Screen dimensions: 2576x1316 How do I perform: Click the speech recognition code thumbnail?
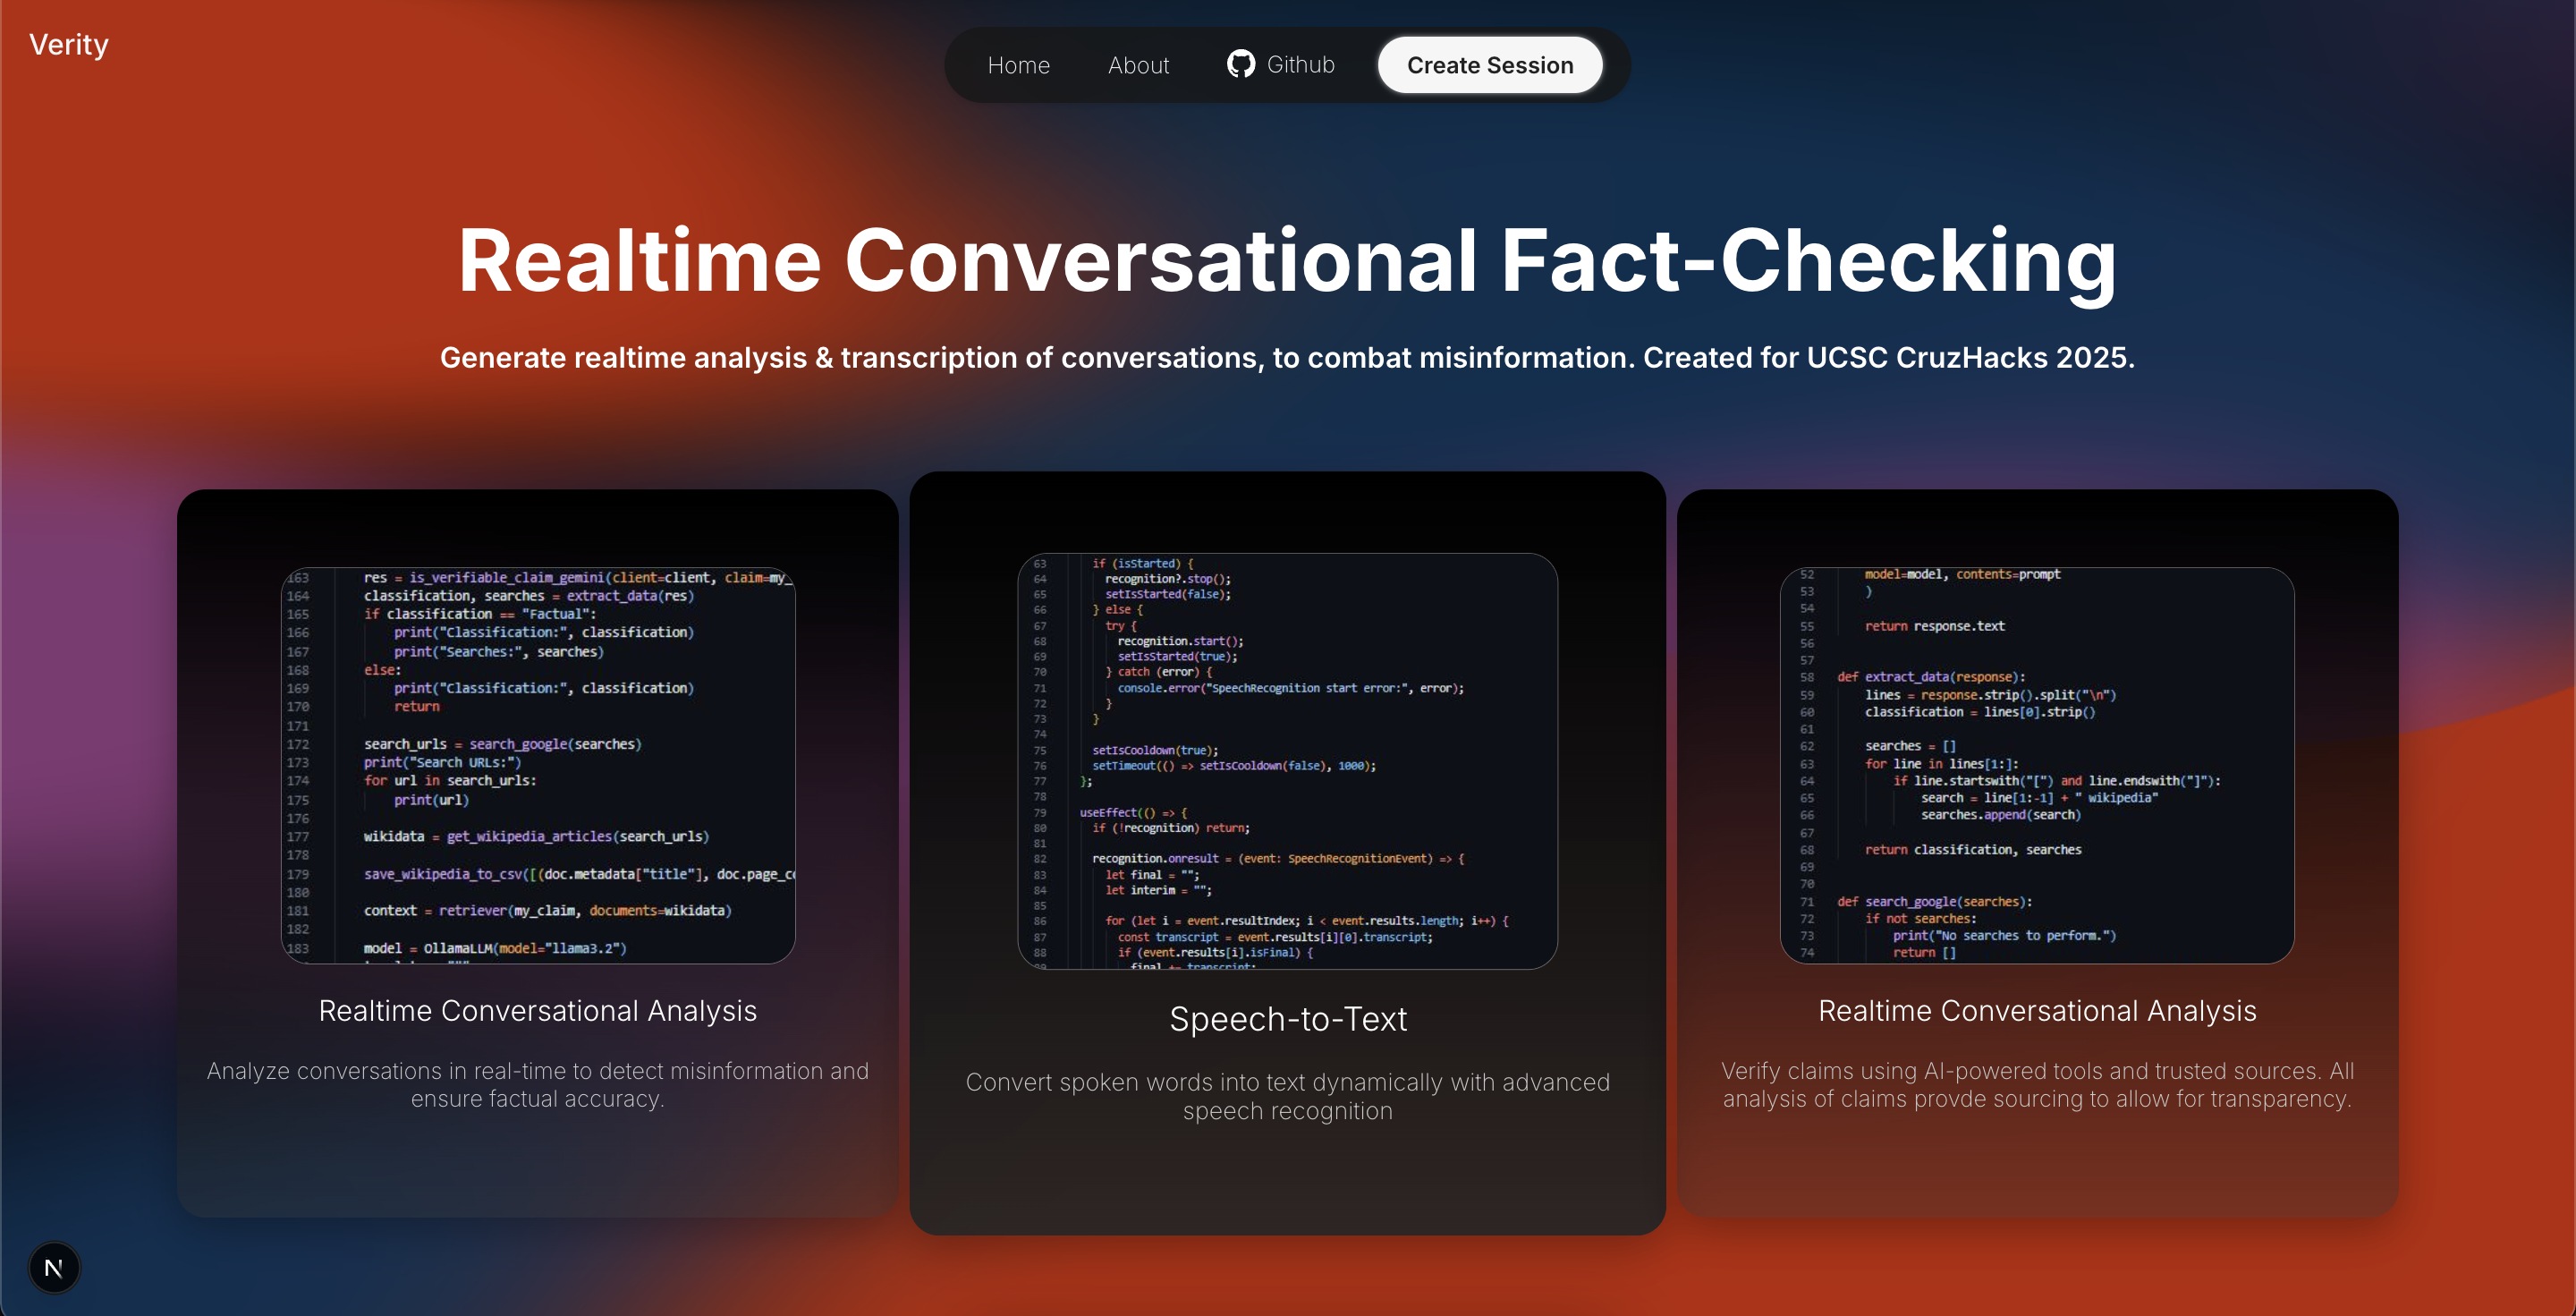[x=1287, y=761]
